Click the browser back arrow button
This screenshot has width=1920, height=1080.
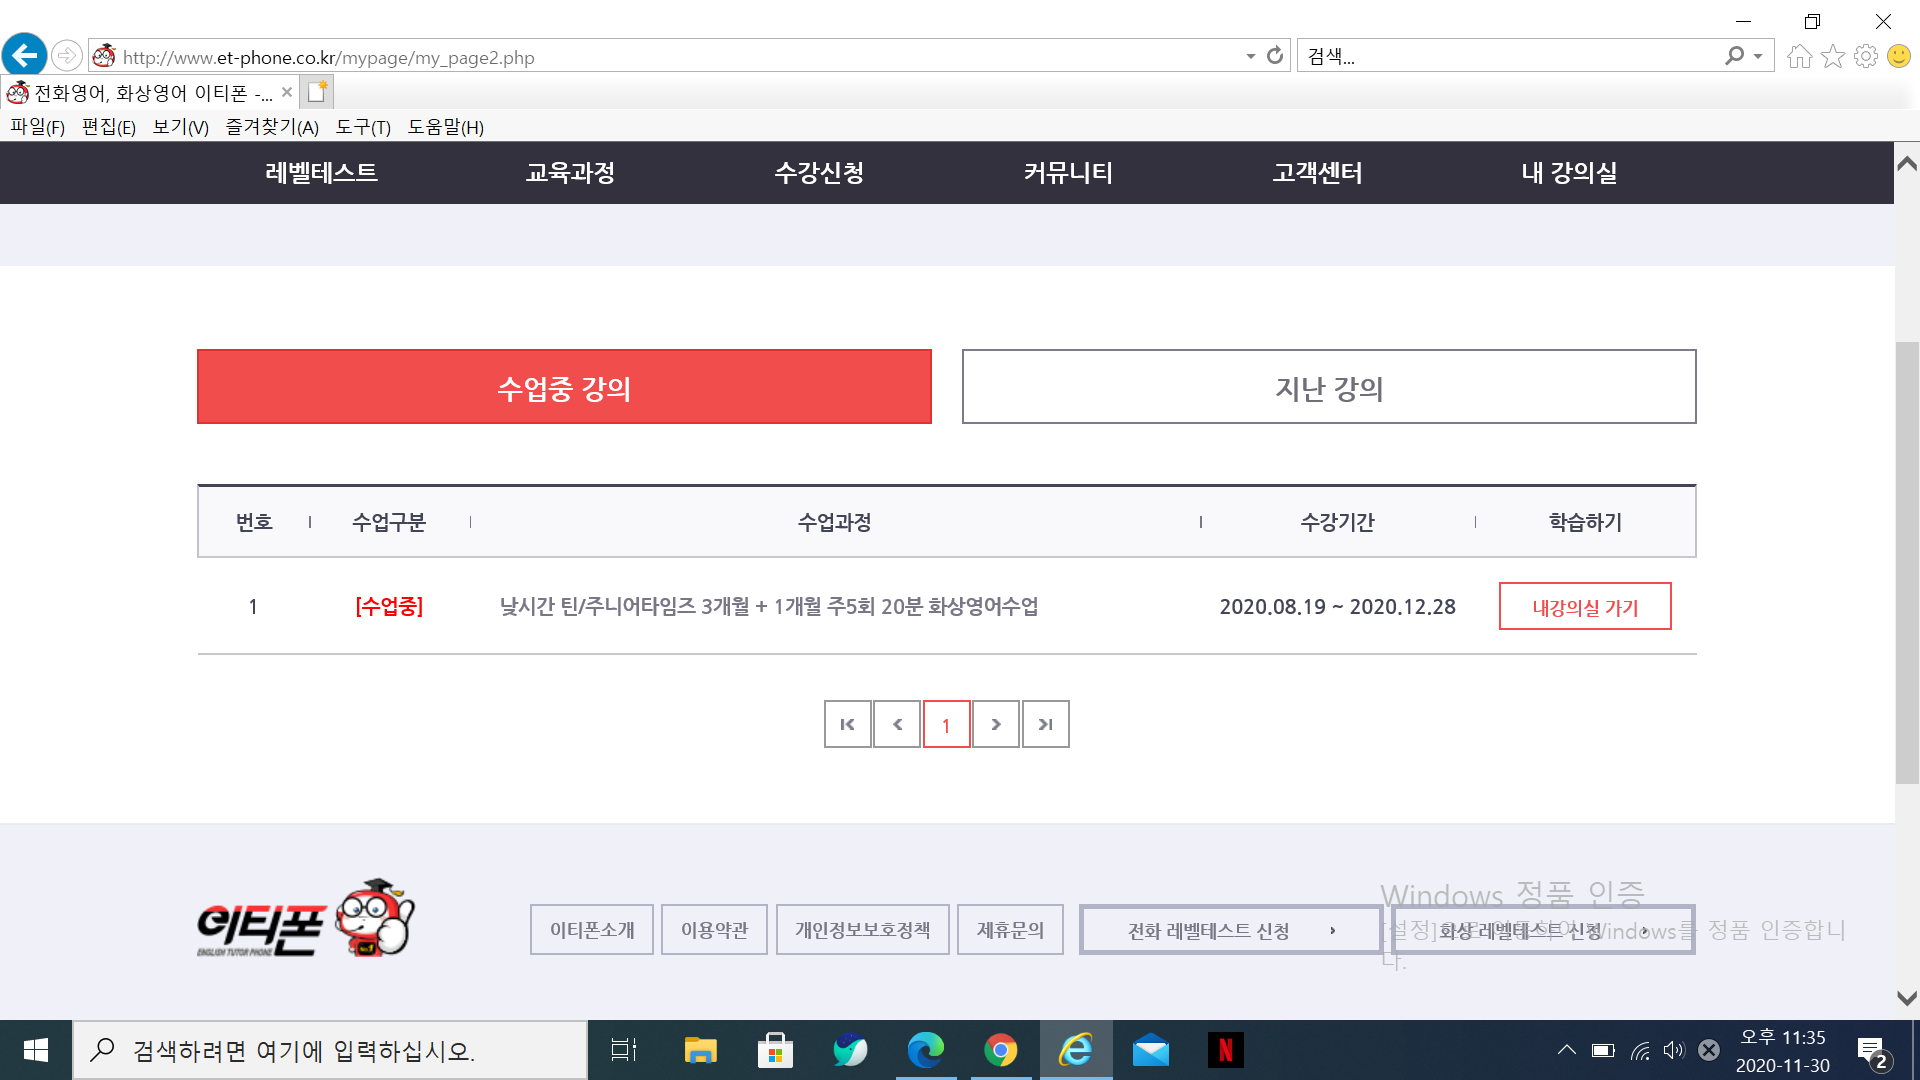click(x=25, y=55)
